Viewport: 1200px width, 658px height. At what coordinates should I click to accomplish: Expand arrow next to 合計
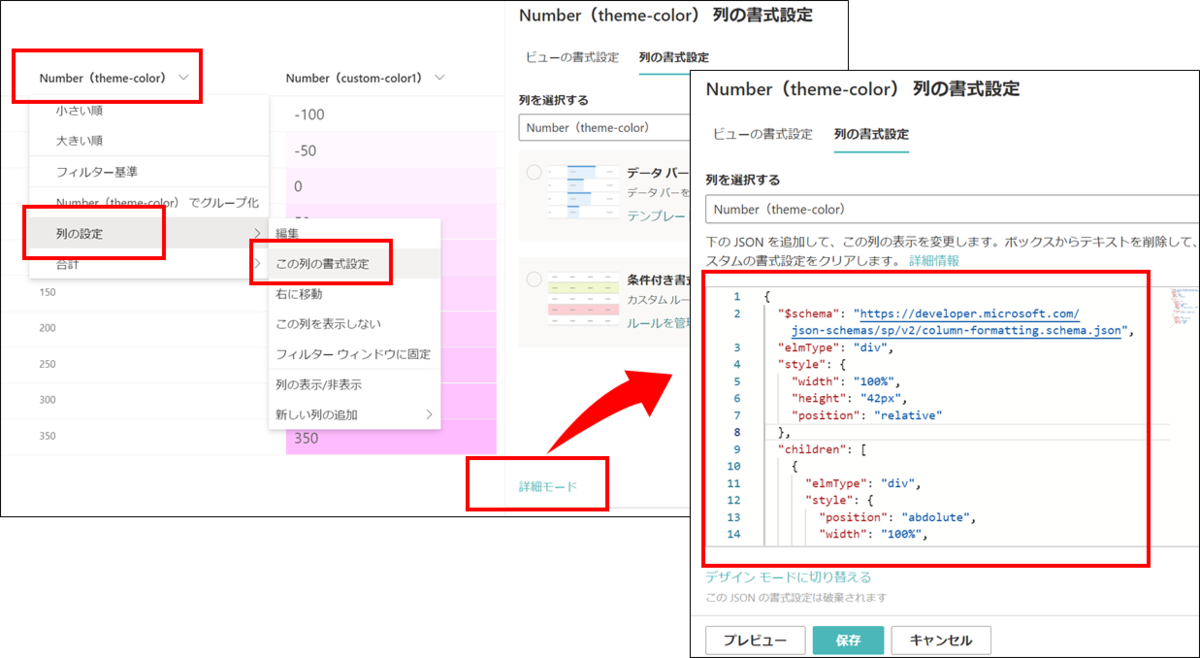[258, 264]
